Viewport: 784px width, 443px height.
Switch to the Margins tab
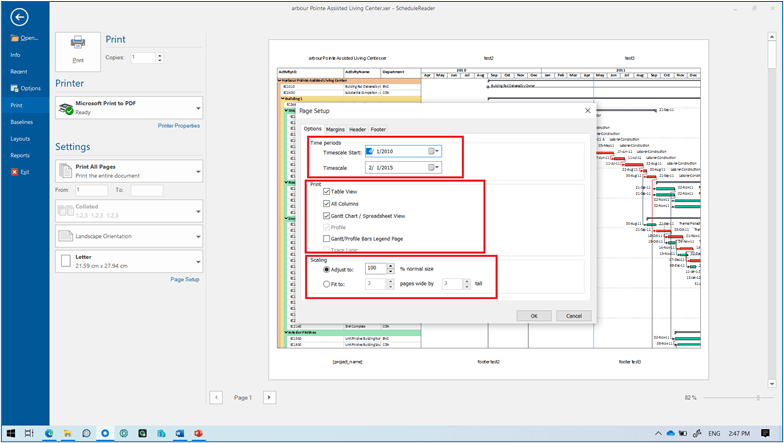335,129
